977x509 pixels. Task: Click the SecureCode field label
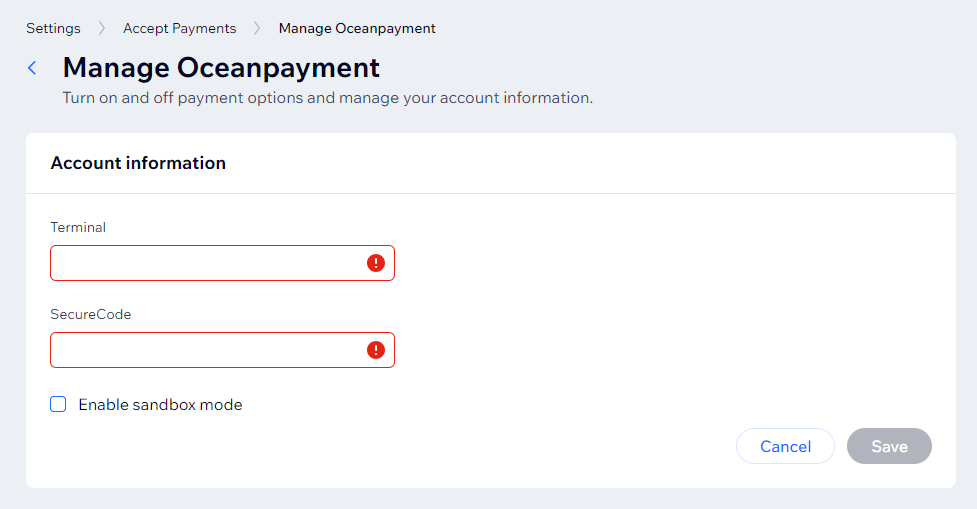[91, 314]
